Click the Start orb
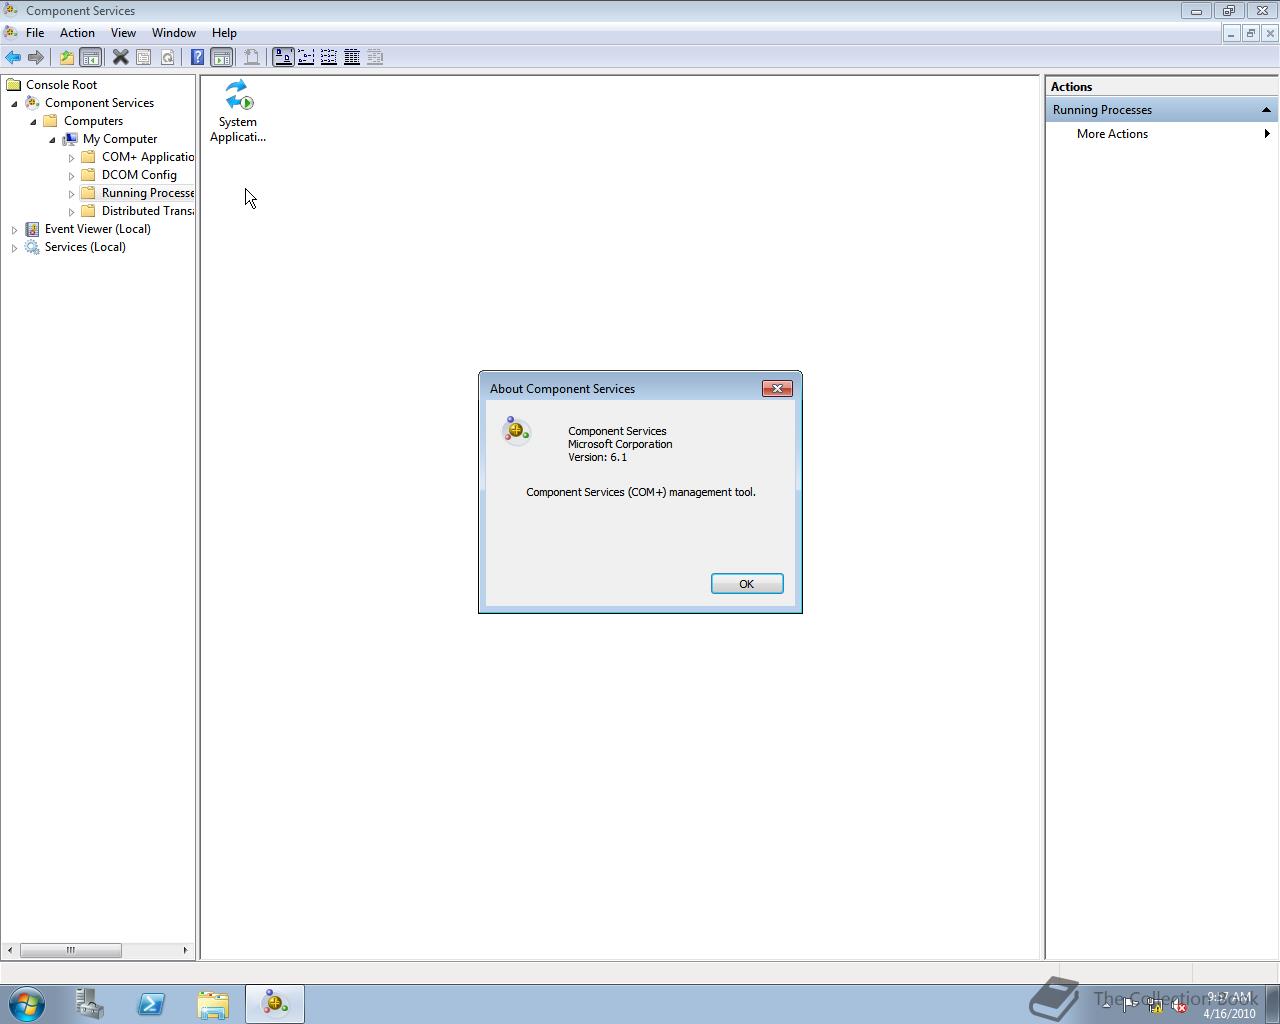The image size is (1280, 1024). click(x=27, y=1004)
